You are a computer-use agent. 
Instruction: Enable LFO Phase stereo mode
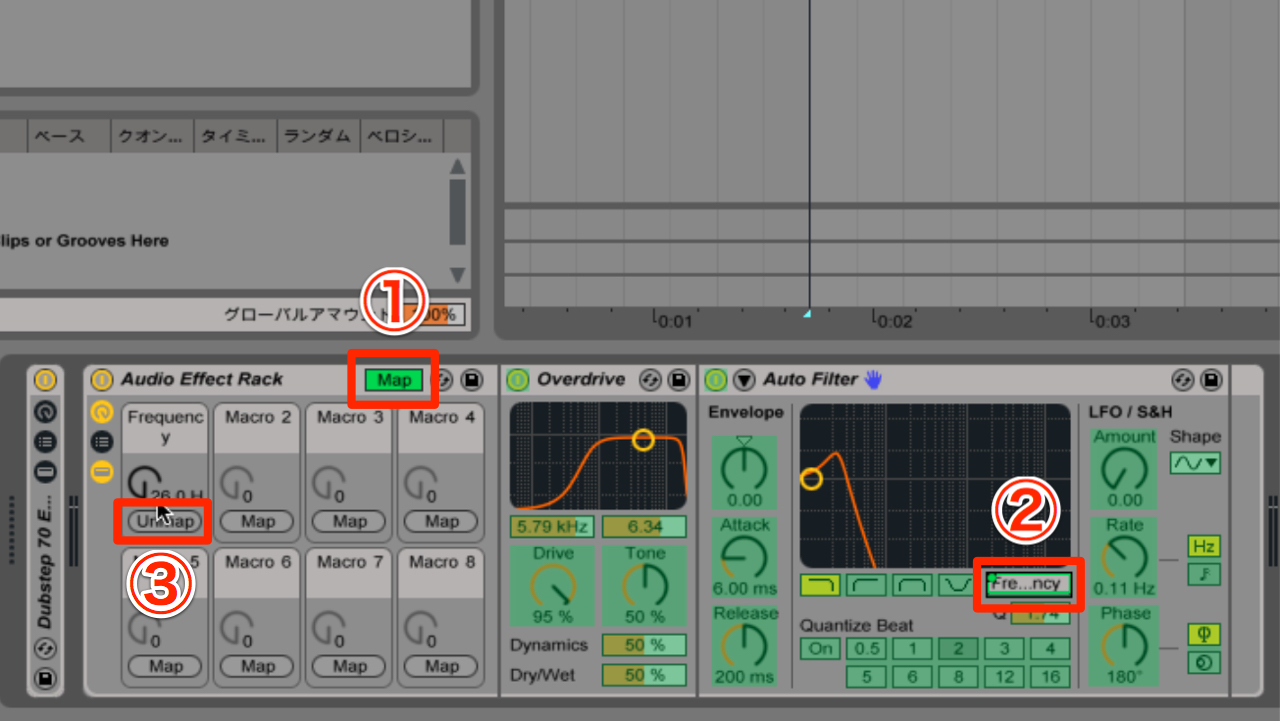[1204, 634]
